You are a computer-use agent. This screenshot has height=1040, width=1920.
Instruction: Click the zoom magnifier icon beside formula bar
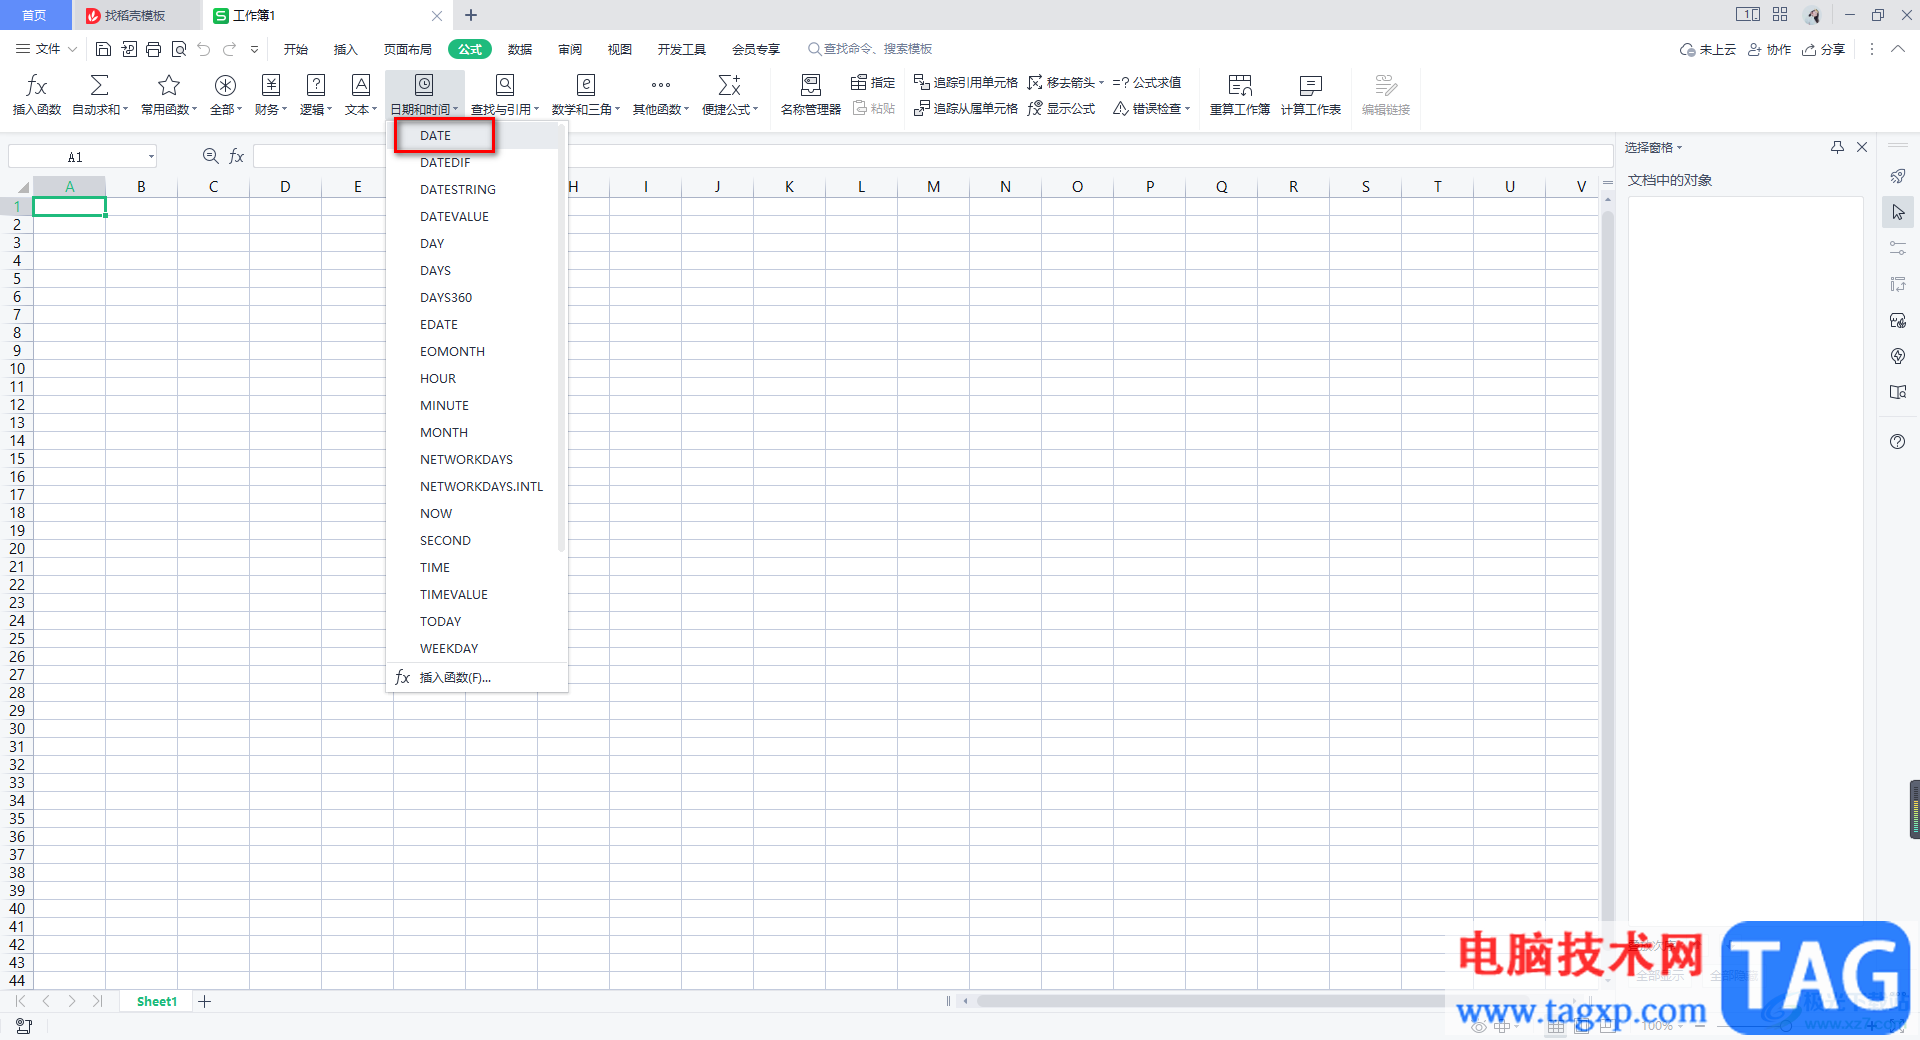[210, 156]
